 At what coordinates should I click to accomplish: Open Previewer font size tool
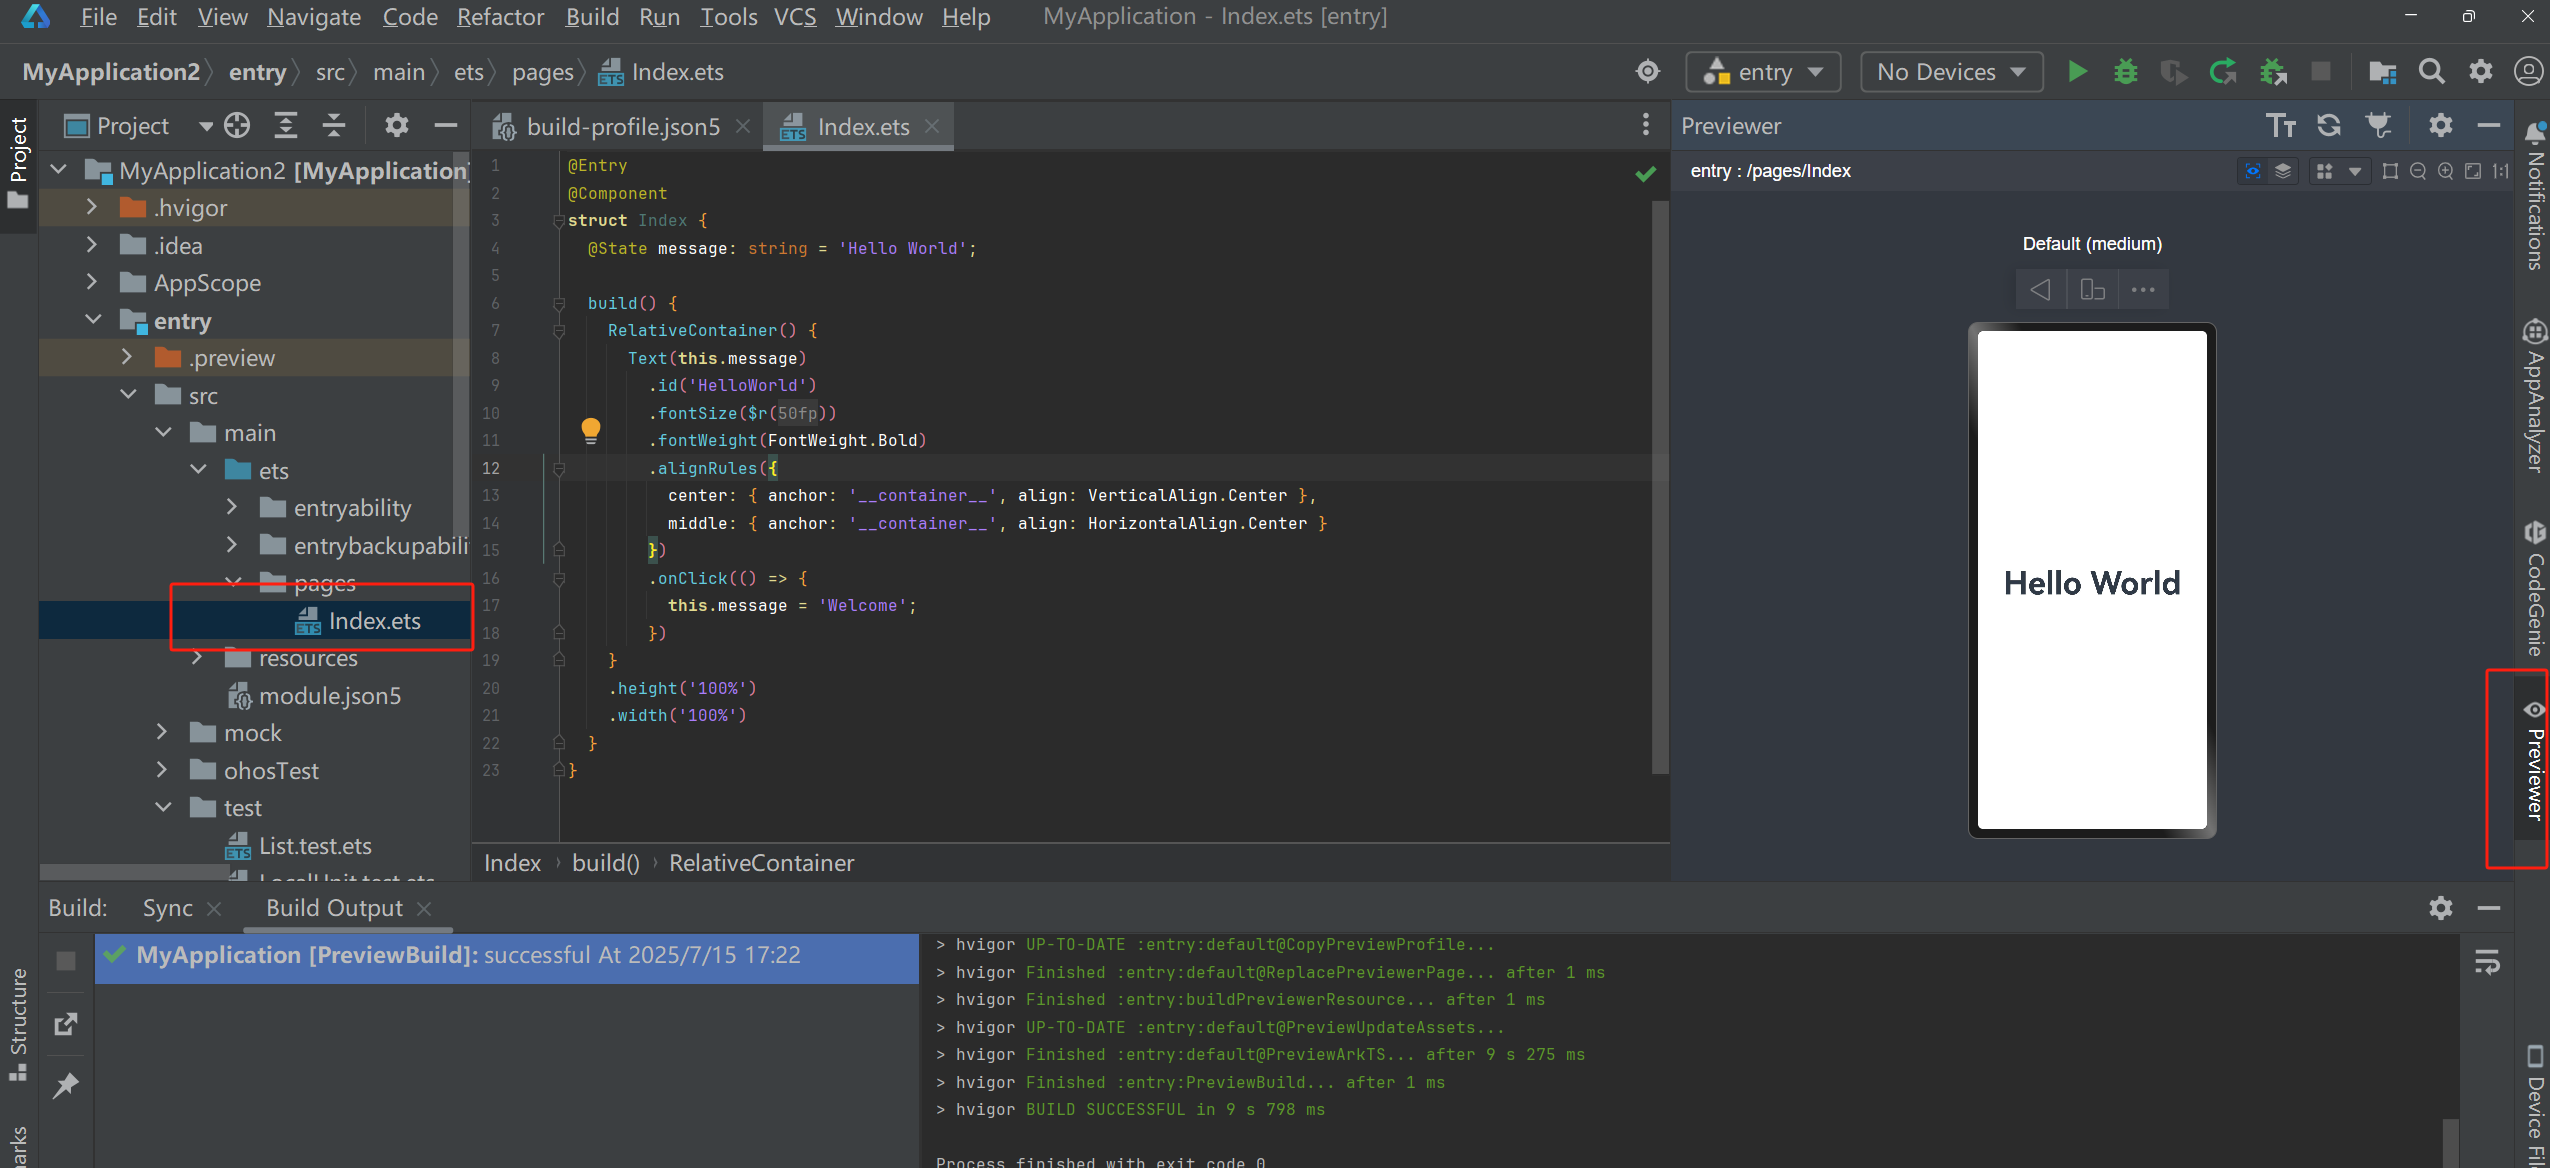point(2280,126)
